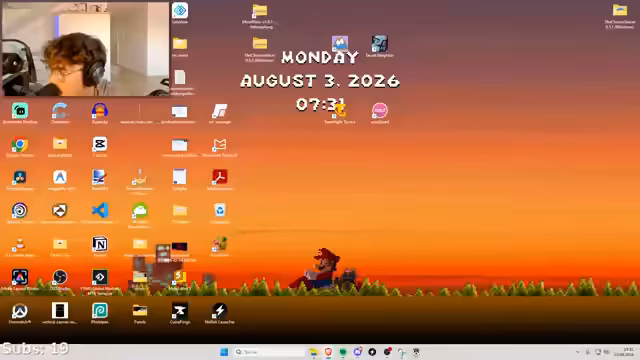Launch the CapCut shortcut
The image size is (640, 360).
100,144
